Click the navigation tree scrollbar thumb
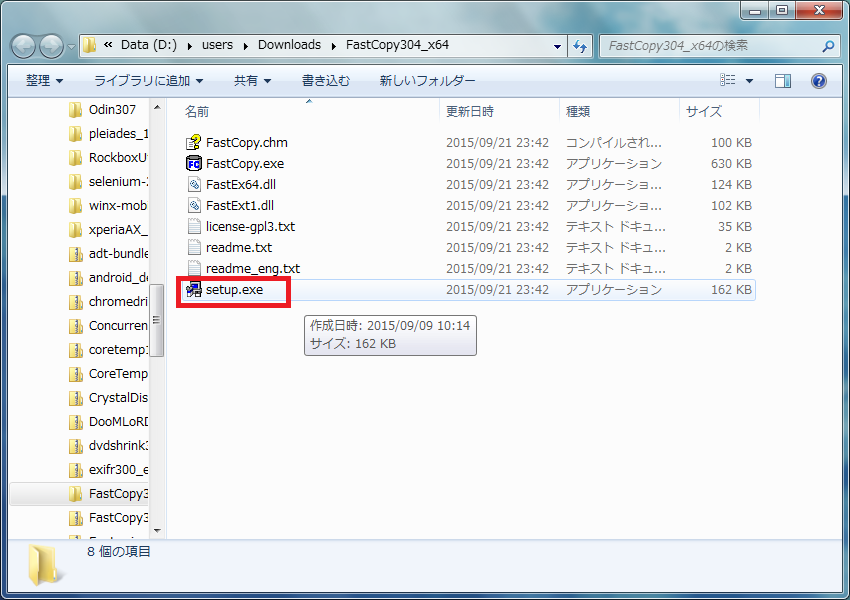 tap(157, 320)
